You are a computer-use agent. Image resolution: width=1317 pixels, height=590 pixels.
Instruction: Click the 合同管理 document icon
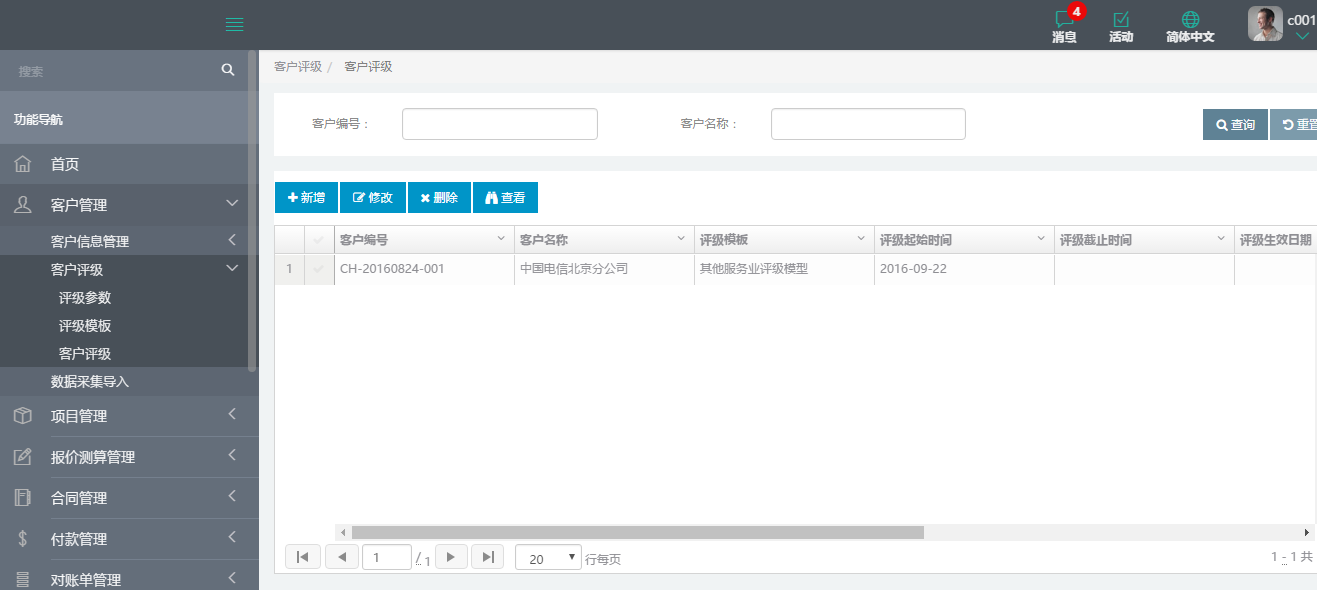click(x=23, y=497)
